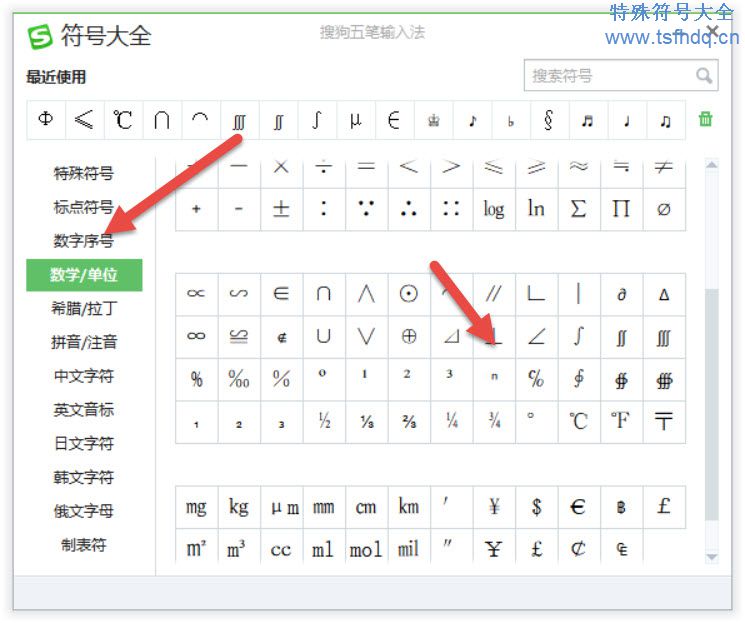Open the 希腊/拉丁 category
The width and height of the screenshot is (745, 623).
[84, 308]
